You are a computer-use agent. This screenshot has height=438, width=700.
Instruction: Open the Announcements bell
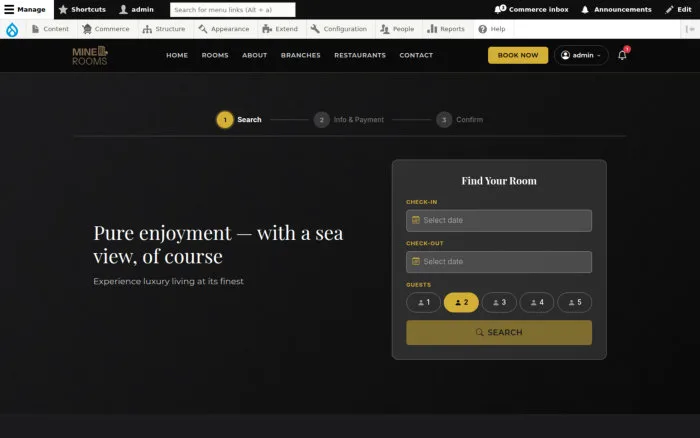tap(617, 9)
